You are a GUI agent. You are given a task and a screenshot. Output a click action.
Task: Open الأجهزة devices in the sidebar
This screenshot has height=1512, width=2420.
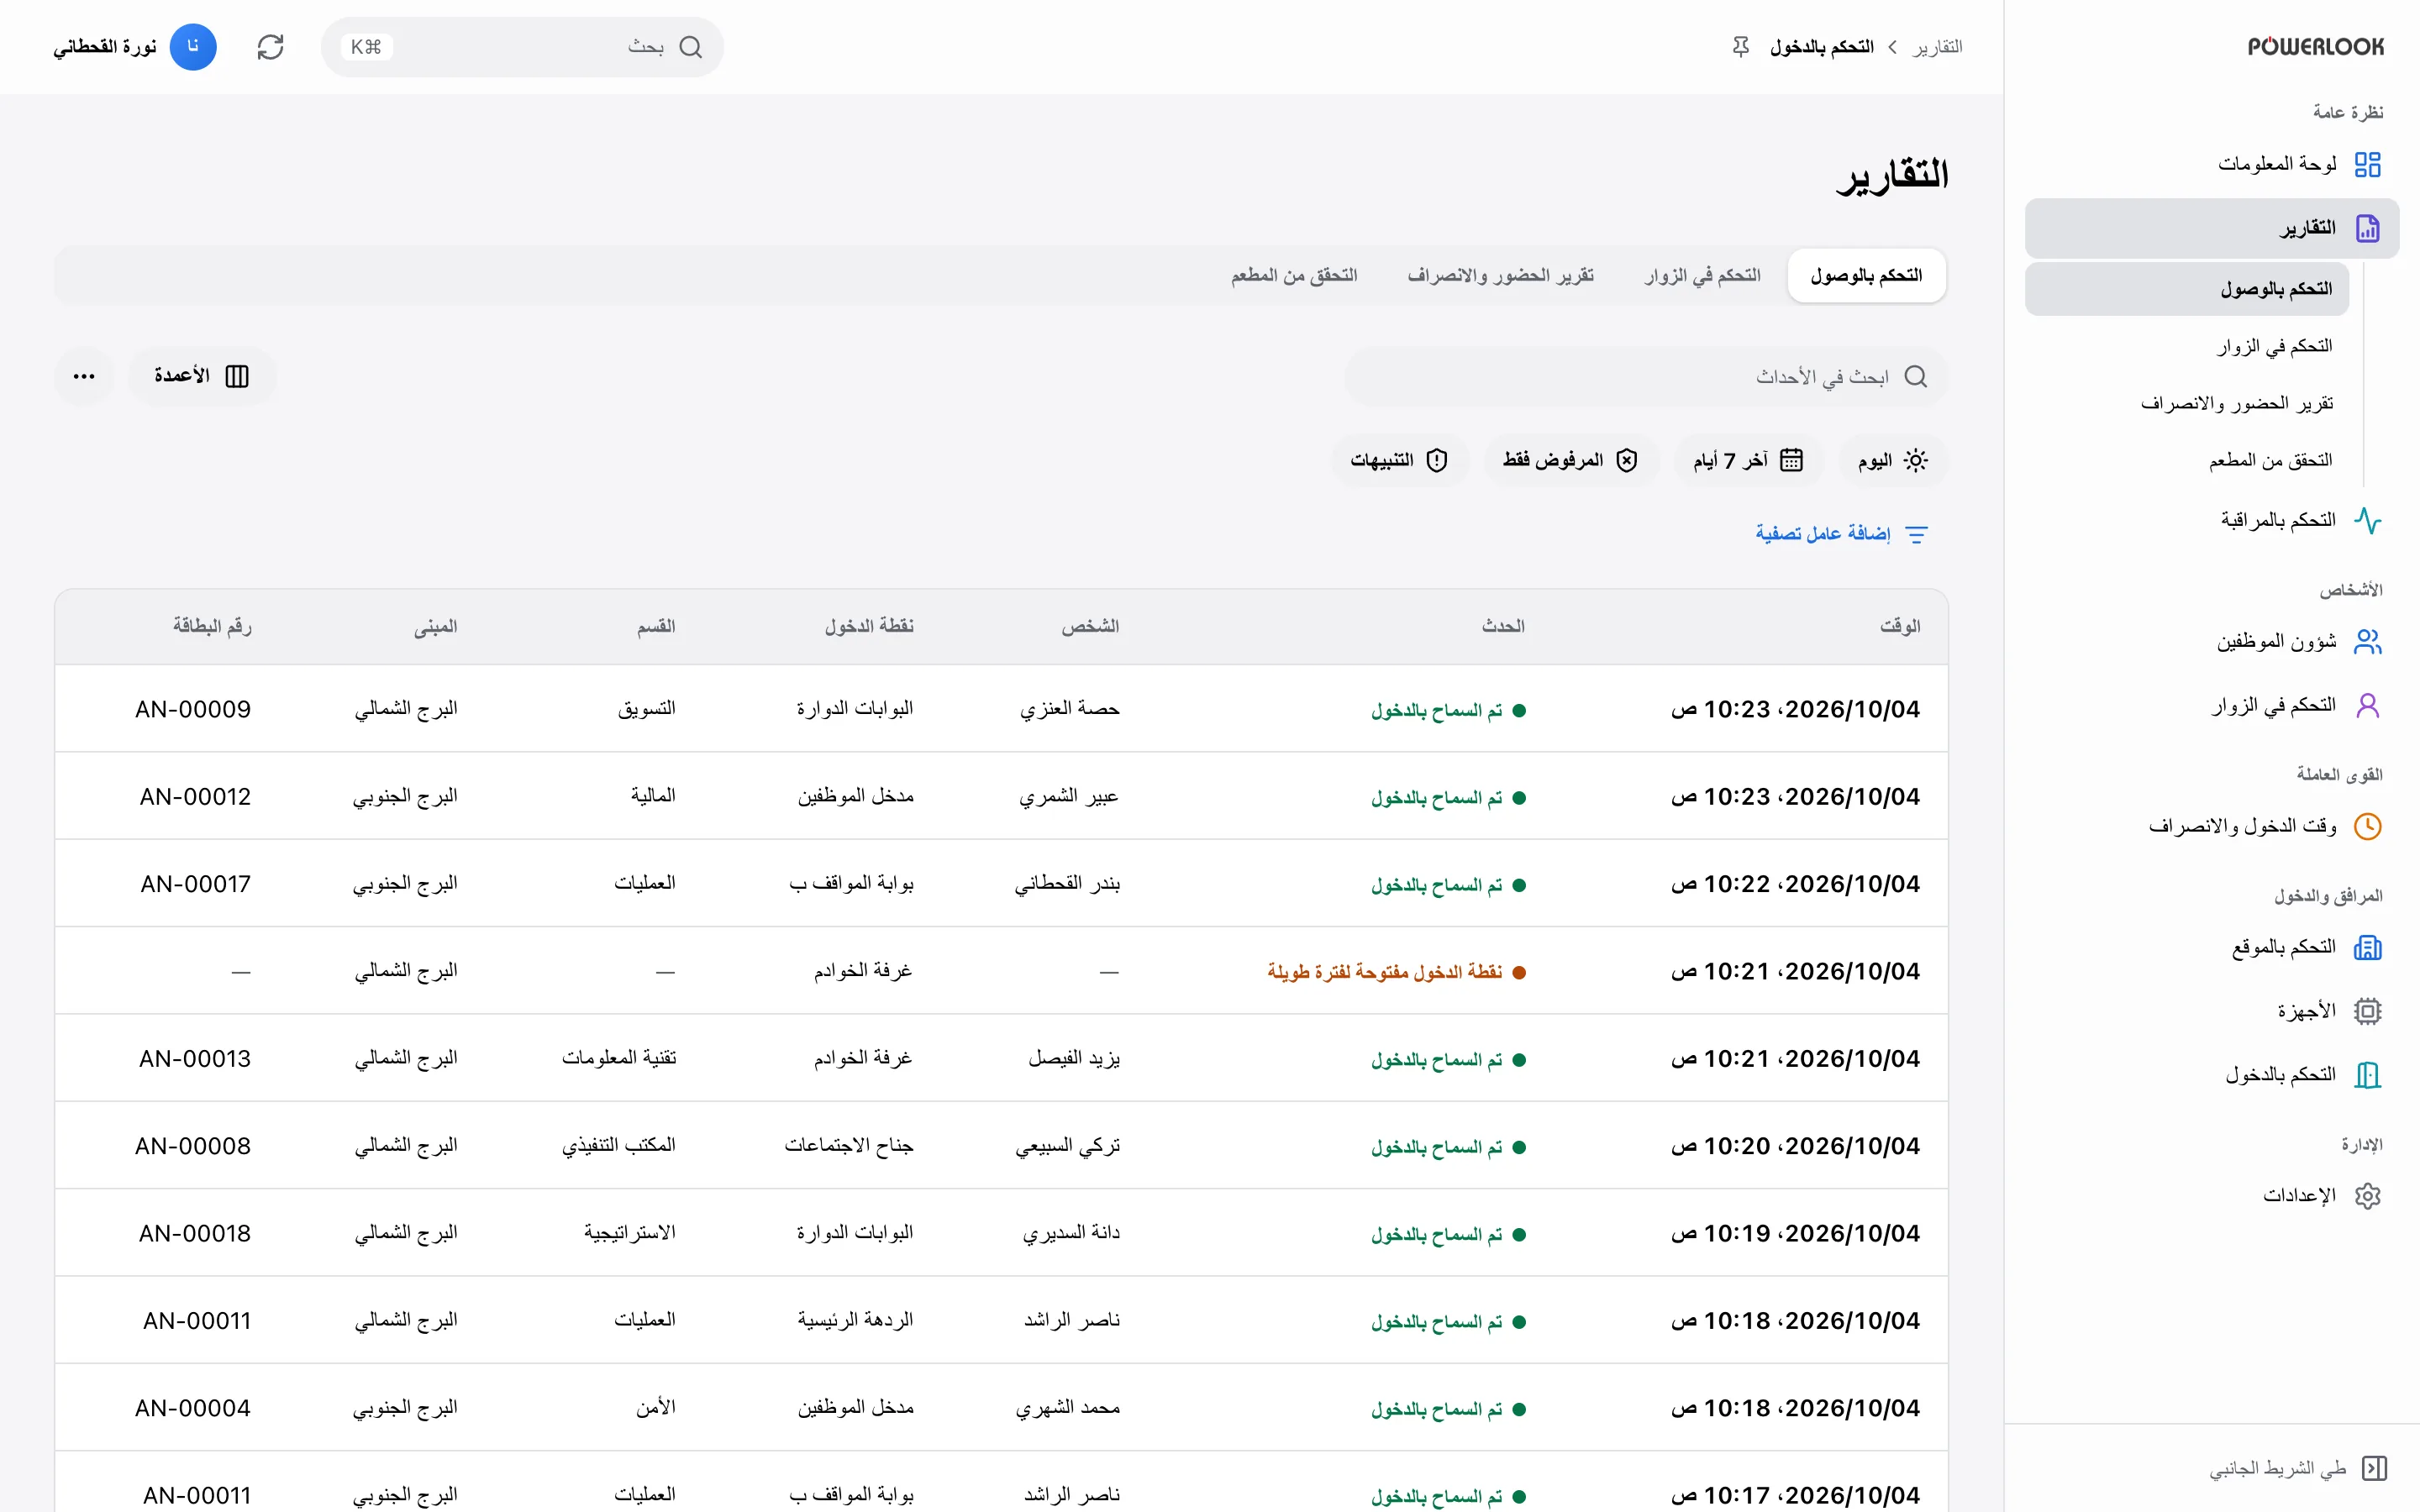tap(2211, 1011)
